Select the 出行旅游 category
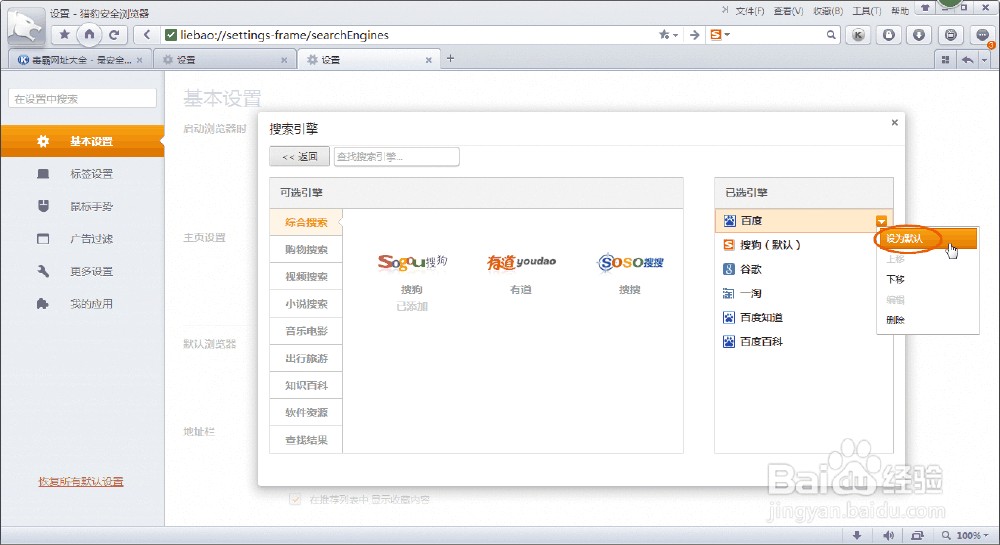 [x=306, y=358]
